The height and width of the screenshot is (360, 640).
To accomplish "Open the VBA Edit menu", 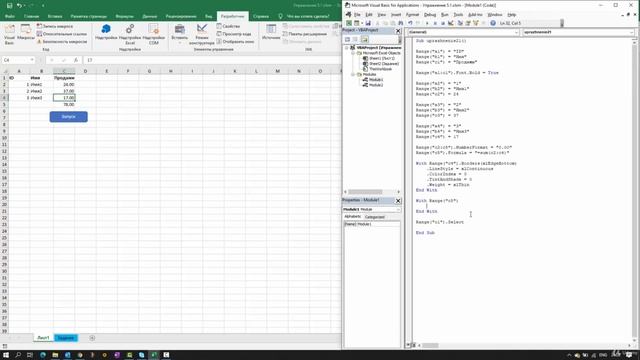I will point(369,15).
